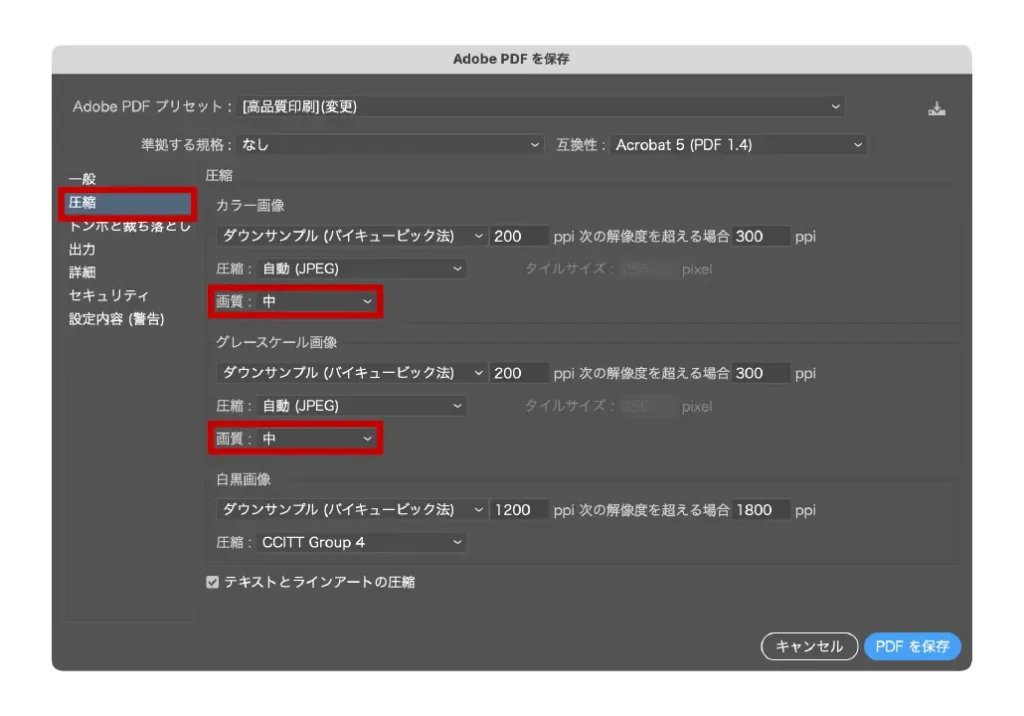
Task: Open カラー画像 ダウンサンプル method dropdown
Action: (x=351, y=236)
